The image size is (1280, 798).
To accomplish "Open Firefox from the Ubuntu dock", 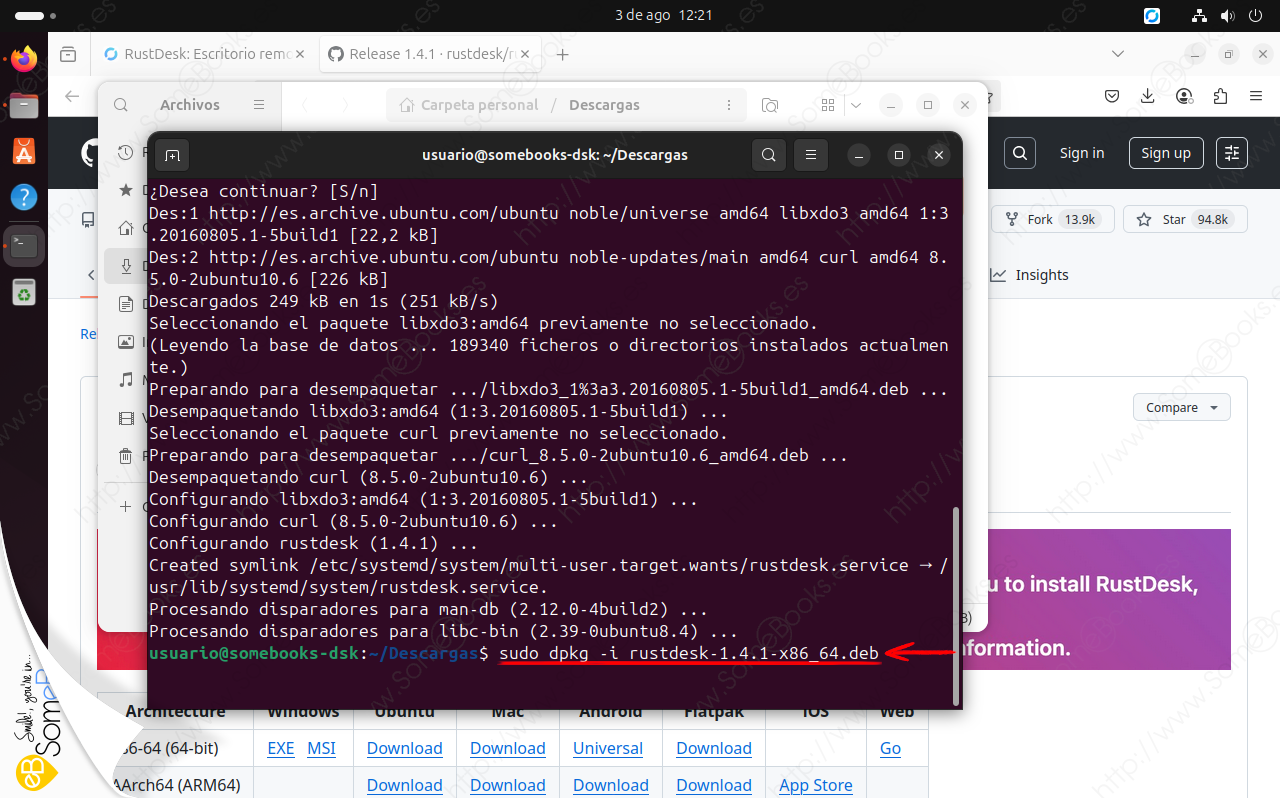I will point(24,59).
